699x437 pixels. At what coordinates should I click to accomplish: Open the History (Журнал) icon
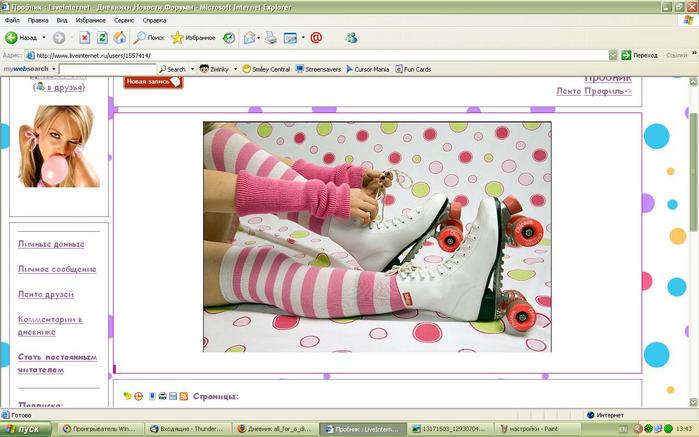(229, 38)
